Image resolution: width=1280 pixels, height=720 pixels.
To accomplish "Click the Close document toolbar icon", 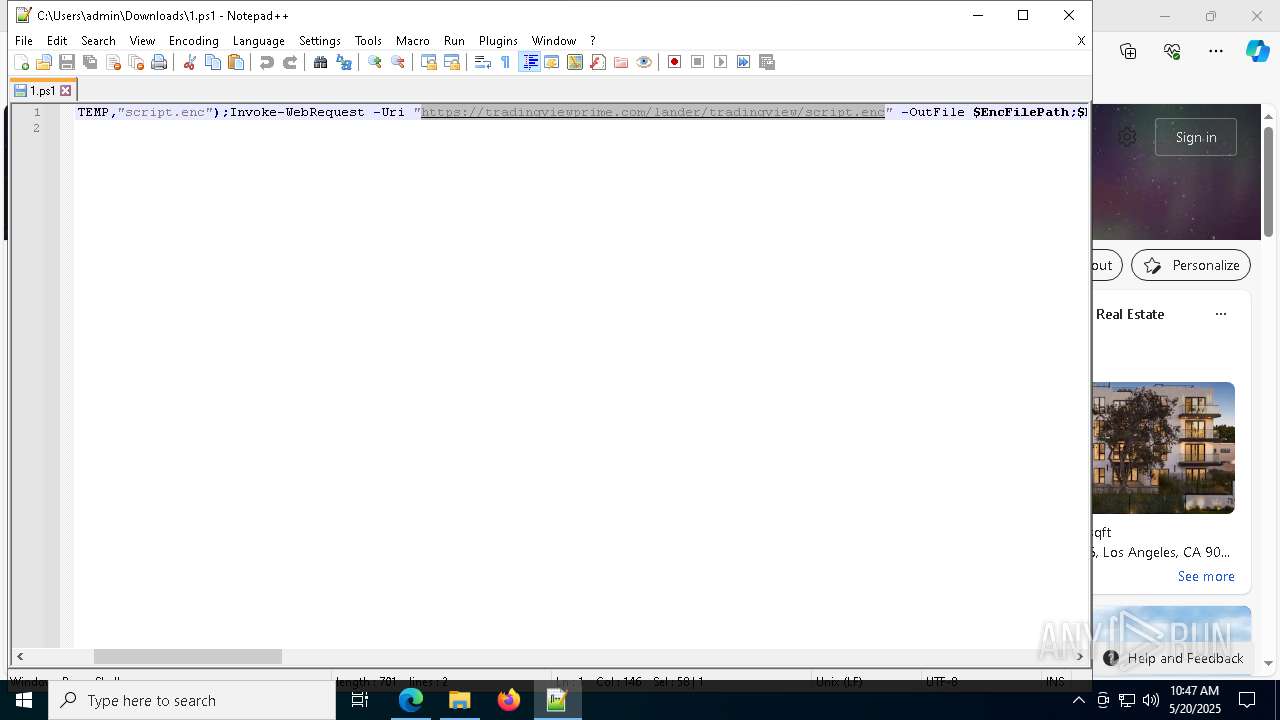I will 113,62.
